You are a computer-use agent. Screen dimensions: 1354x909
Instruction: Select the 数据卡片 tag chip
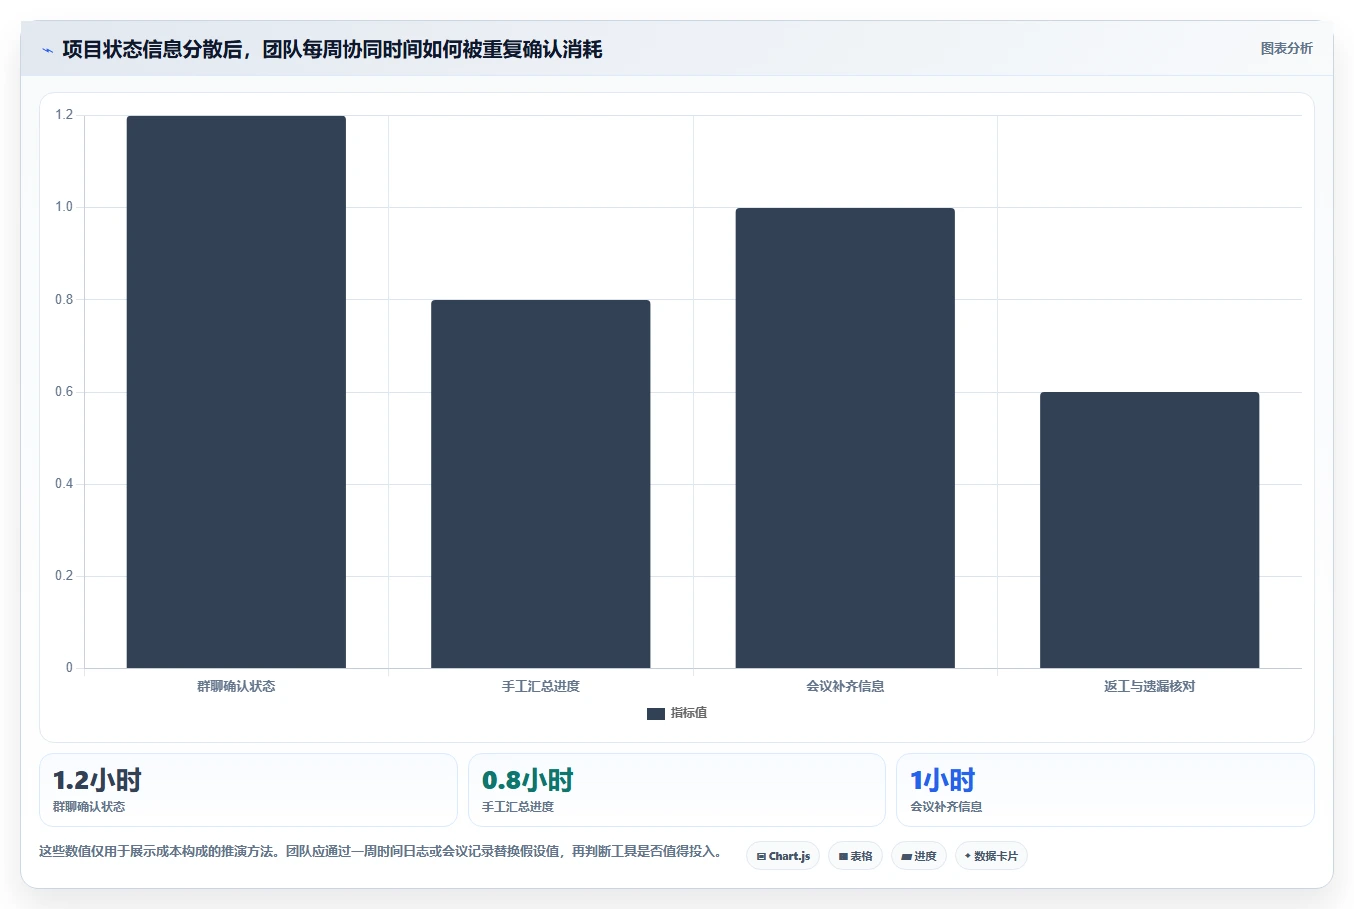[991, 856]
